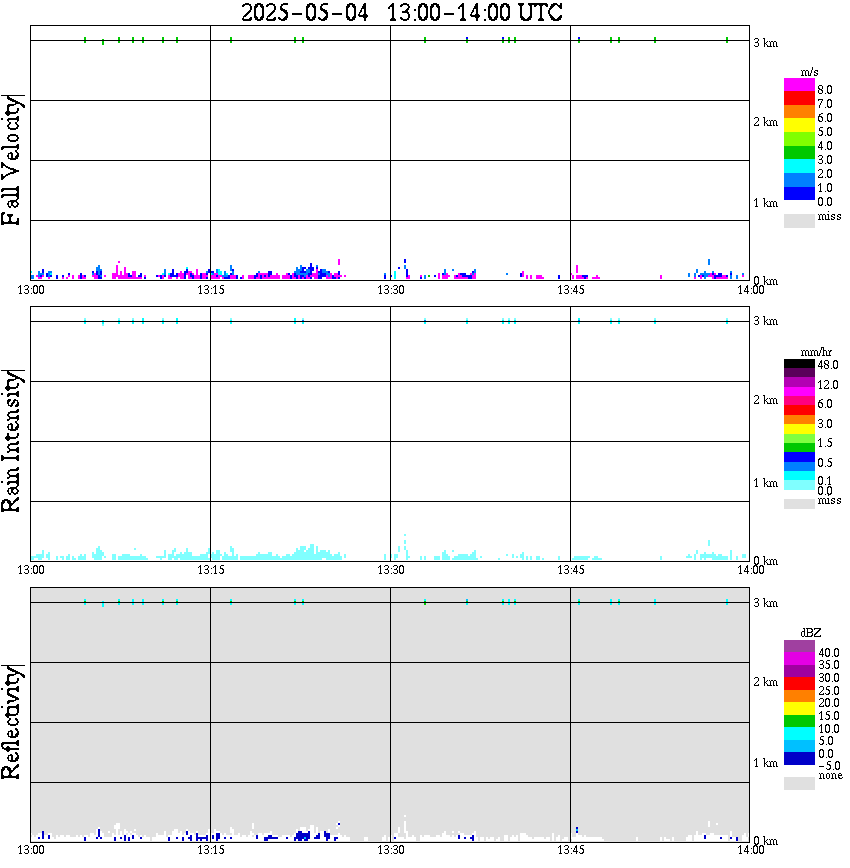Click the Rain Intensity axis label
Screen dimensions: 850x868
[x=12, y=441]
